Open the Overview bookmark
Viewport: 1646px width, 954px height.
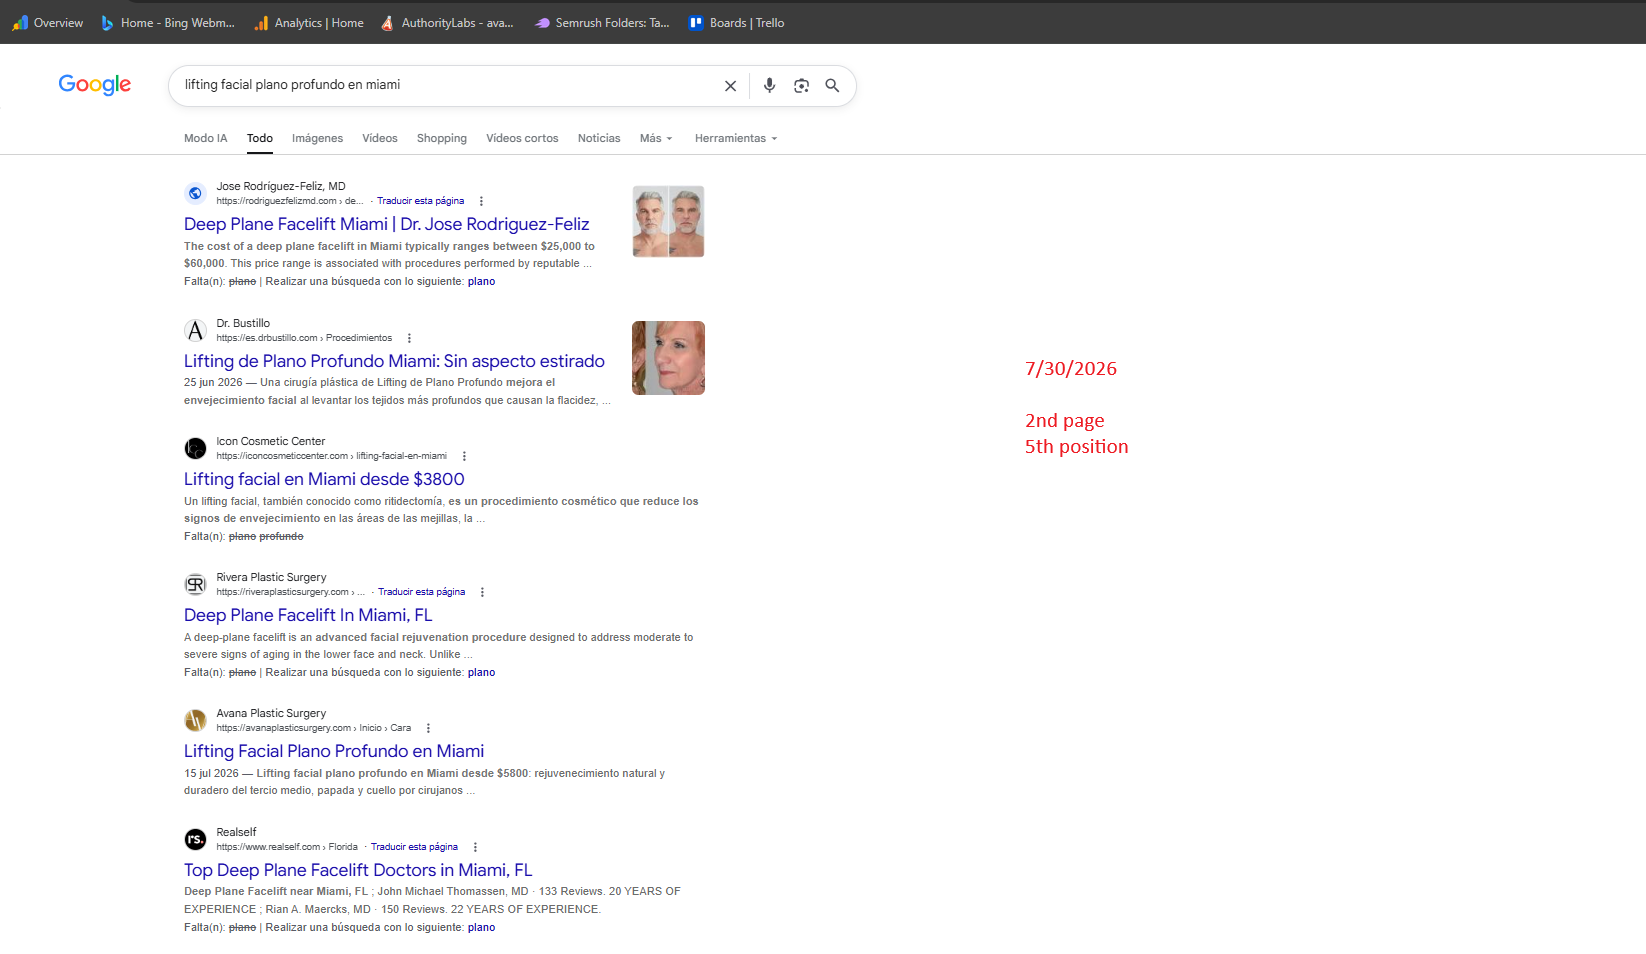pyautogui.click(x=48, y=23)
